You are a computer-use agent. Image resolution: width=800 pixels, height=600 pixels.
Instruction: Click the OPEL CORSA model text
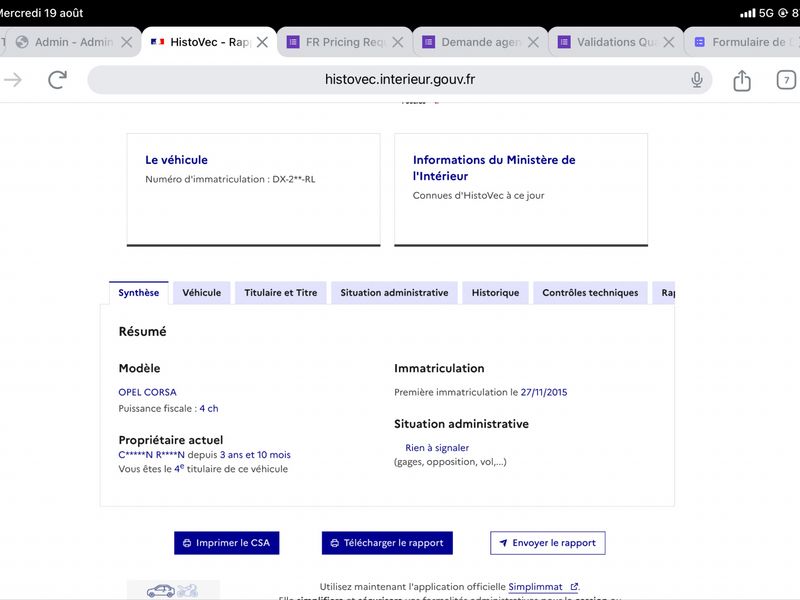click(147, 392)
